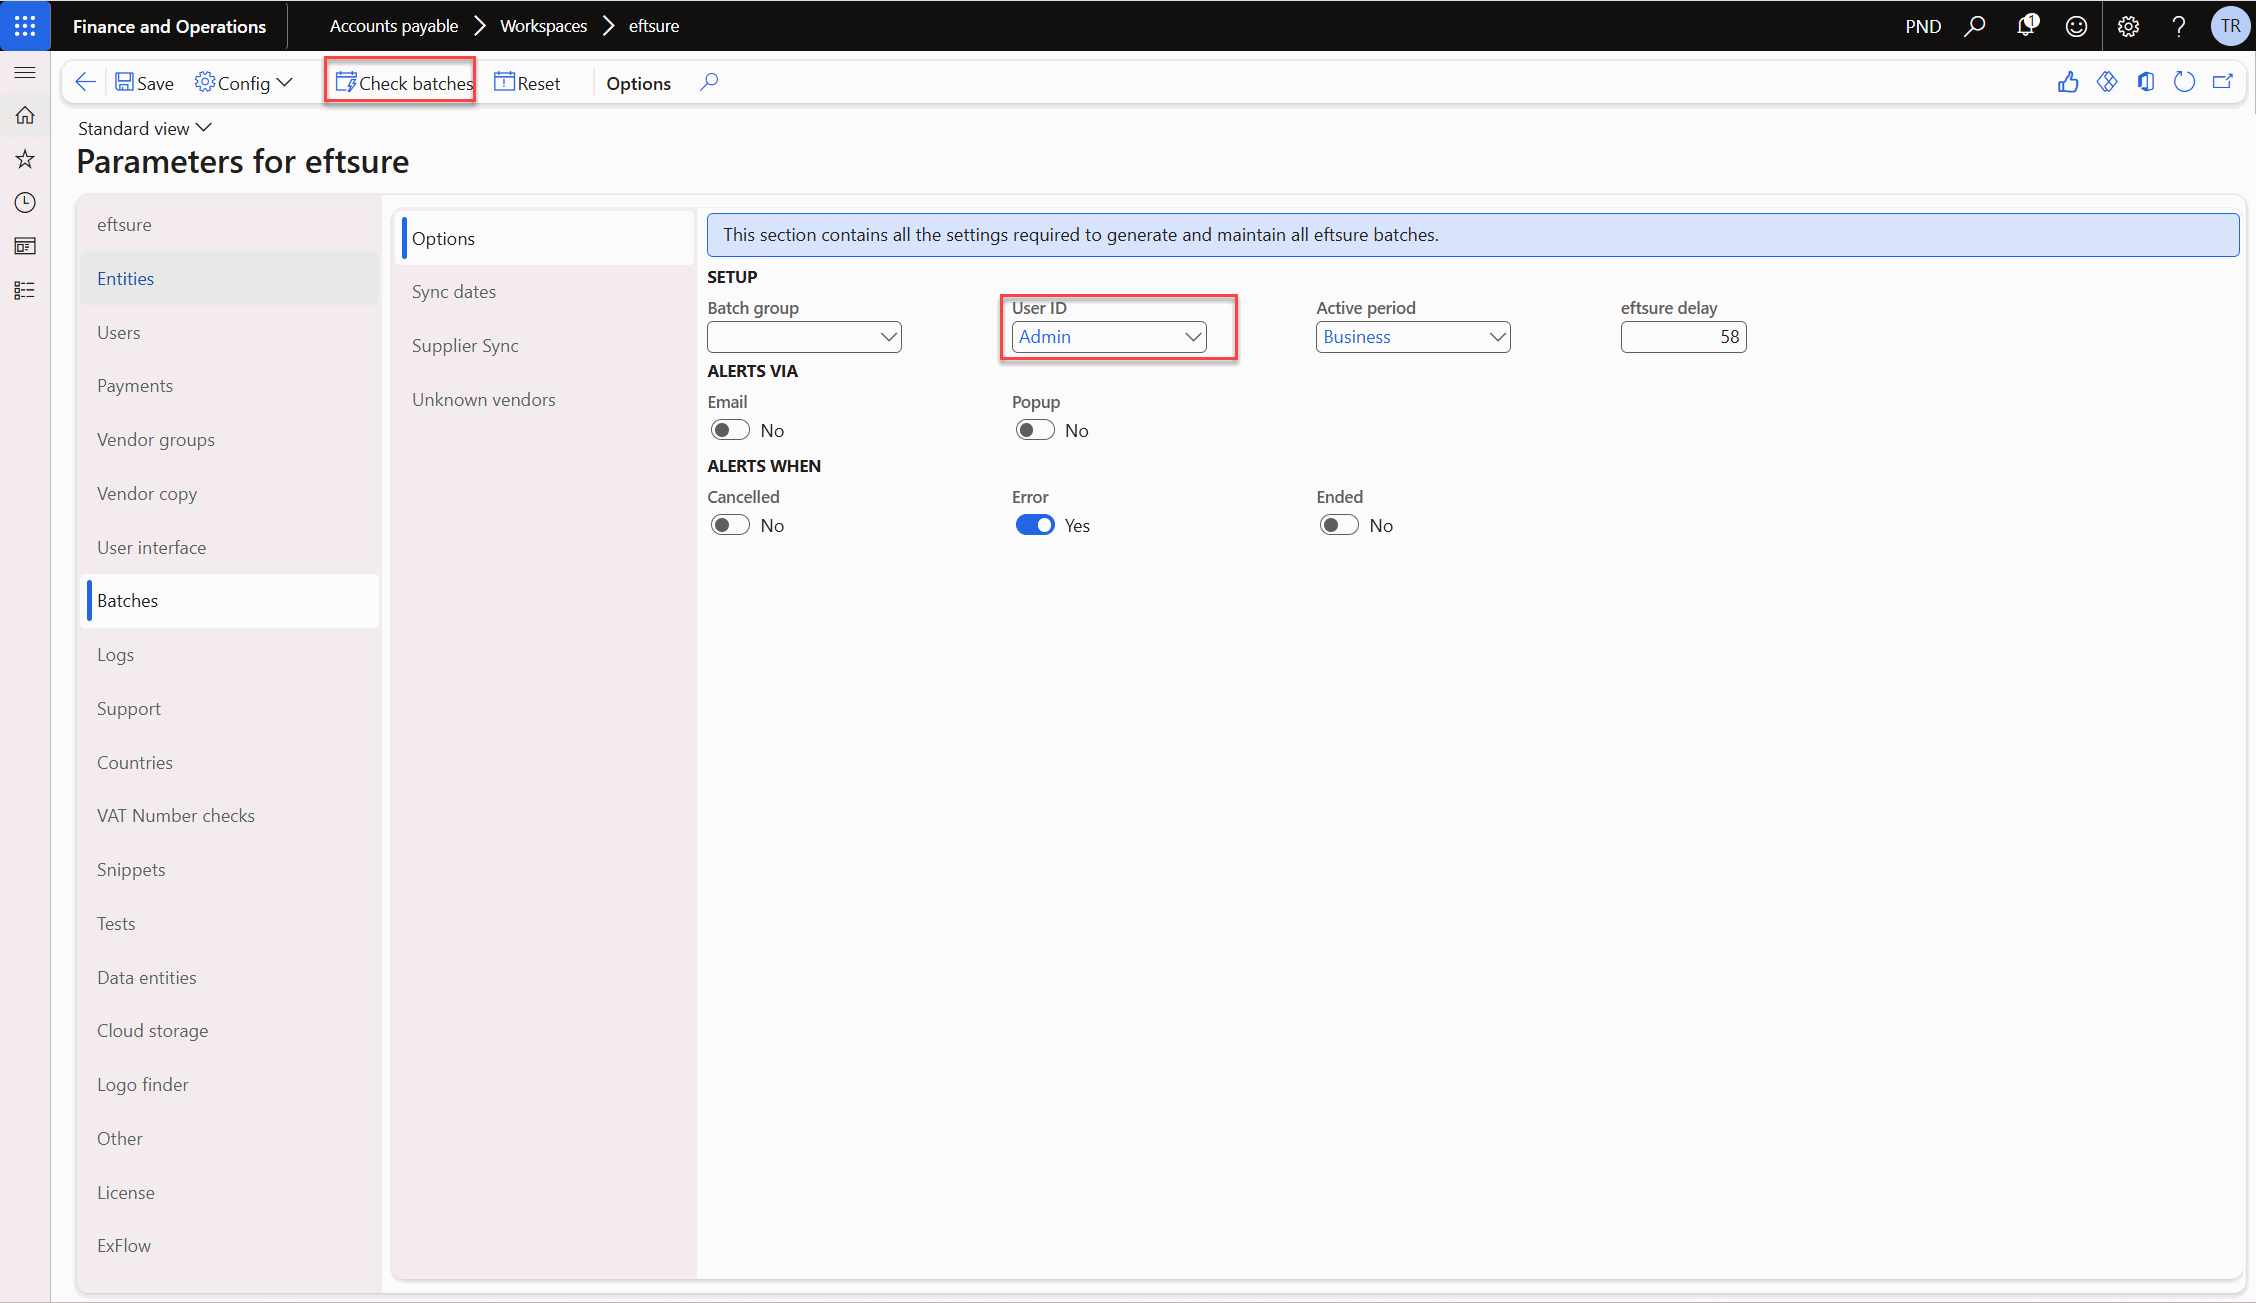This screenshot has width=2256, height=1303.
Task: Toggle the Email alert switch
Action: tap(730, 430)
